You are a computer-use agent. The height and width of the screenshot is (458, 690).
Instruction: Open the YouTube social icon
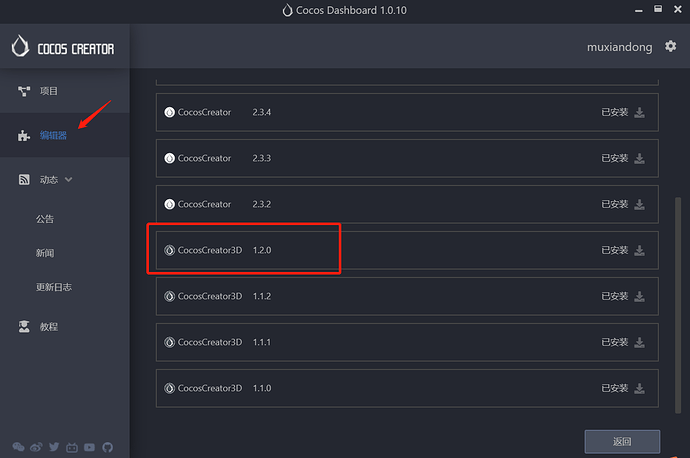point(90,447)
